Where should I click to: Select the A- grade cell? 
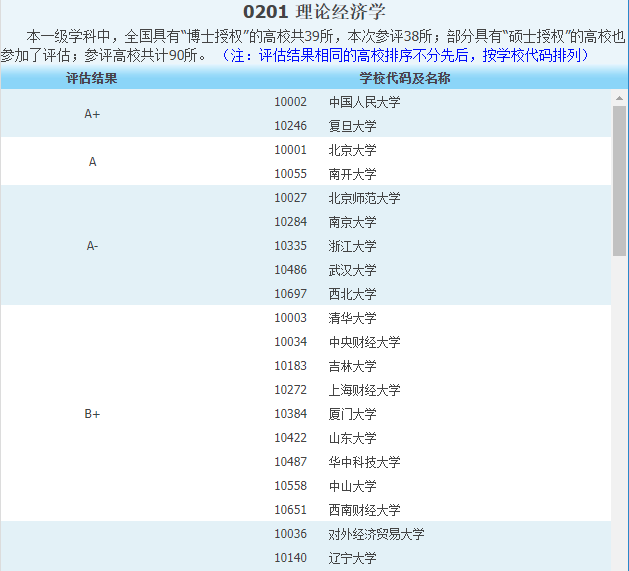pyautogui.click(x=92, y=246)
